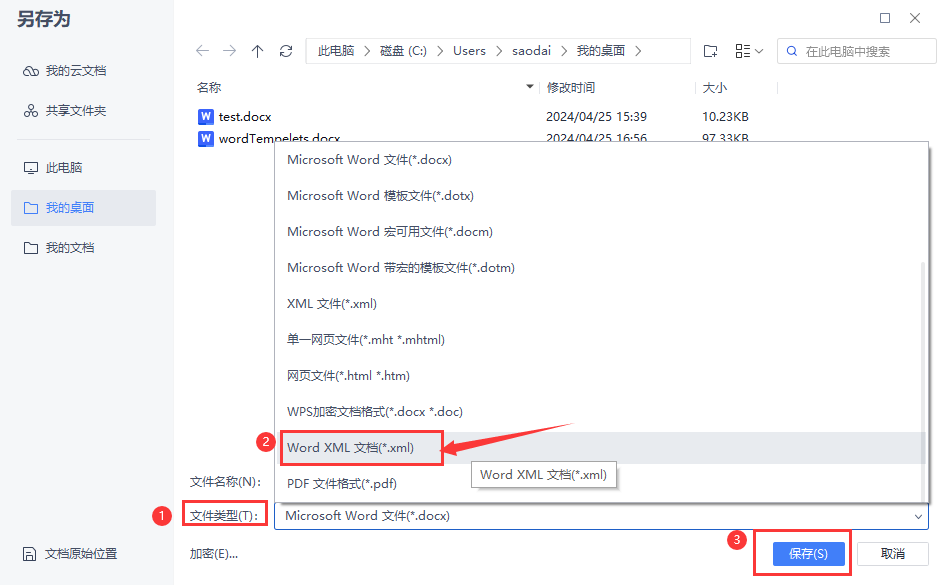946x585 pixels.
Task: Sort by 修改时间 column header
Action: coord(571,88)
